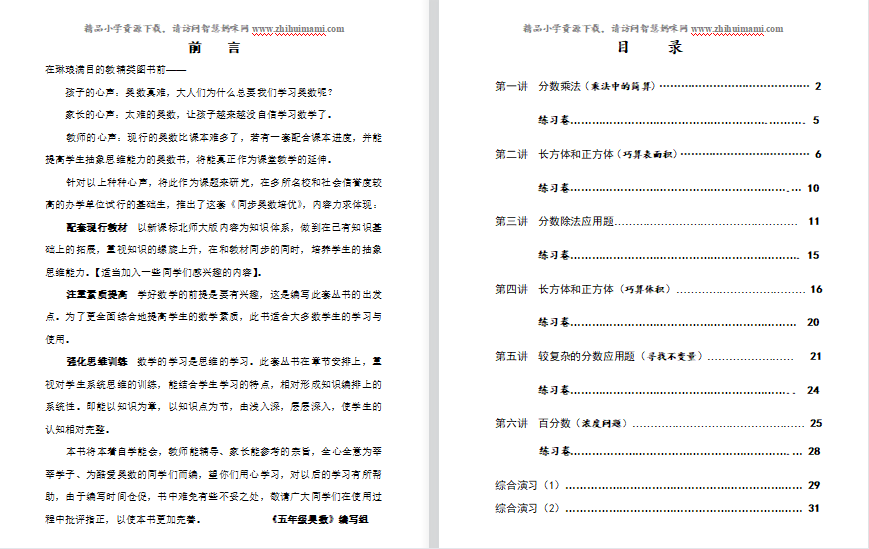Click the bold 配套现行教材 paragraph heading
The image size is (869, 549).
tap(97, 227)
